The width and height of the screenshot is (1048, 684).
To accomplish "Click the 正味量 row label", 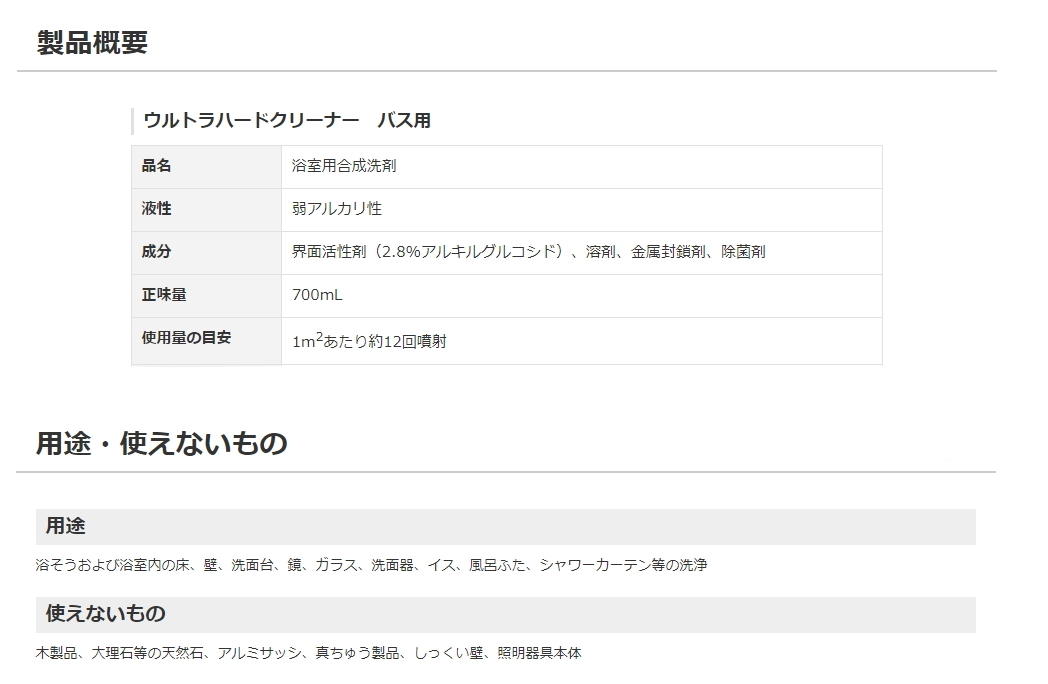I will pos(164,295).
